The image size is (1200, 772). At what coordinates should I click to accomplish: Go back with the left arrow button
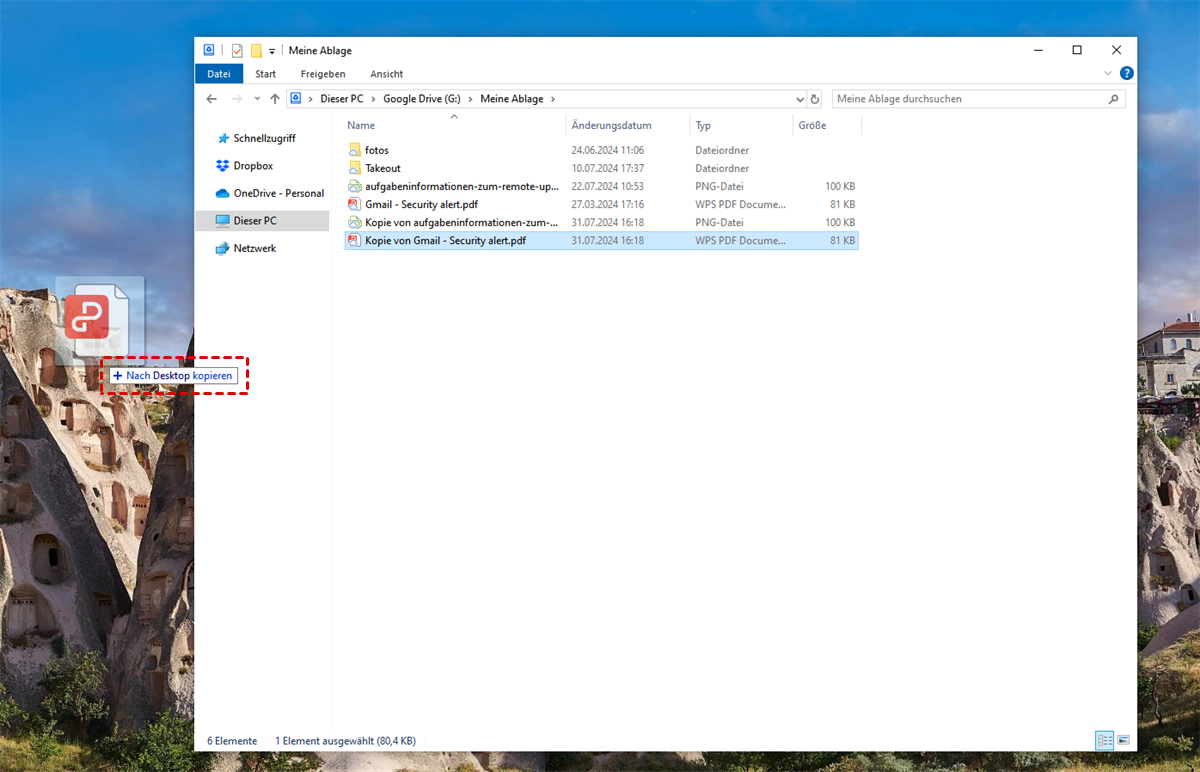(x=212, y=99)
